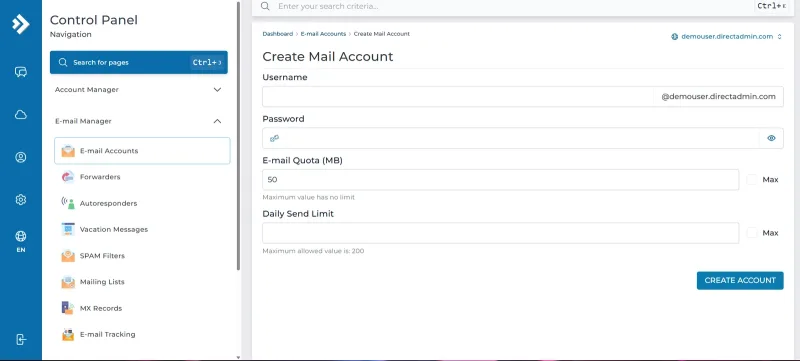This screenshot has width=800, height=361.
Task: Open the demouser.directadmin.com domain selector
Action: pyautogui.click(x=727, y=37)
